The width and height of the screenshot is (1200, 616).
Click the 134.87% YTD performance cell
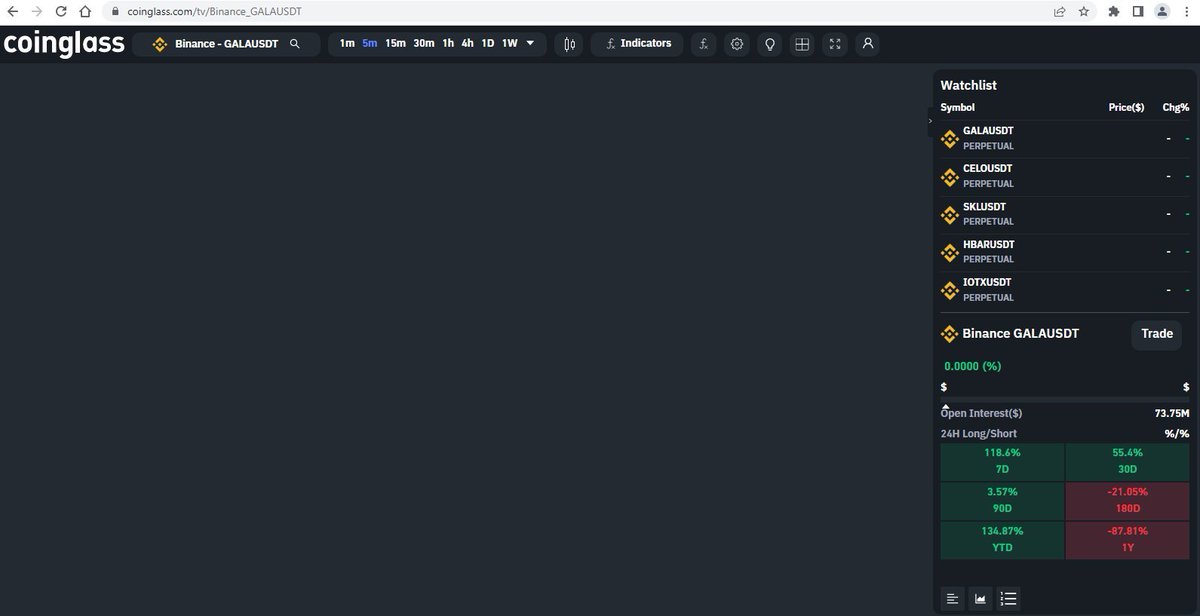pyautogui.click(x=1002, y=540)
